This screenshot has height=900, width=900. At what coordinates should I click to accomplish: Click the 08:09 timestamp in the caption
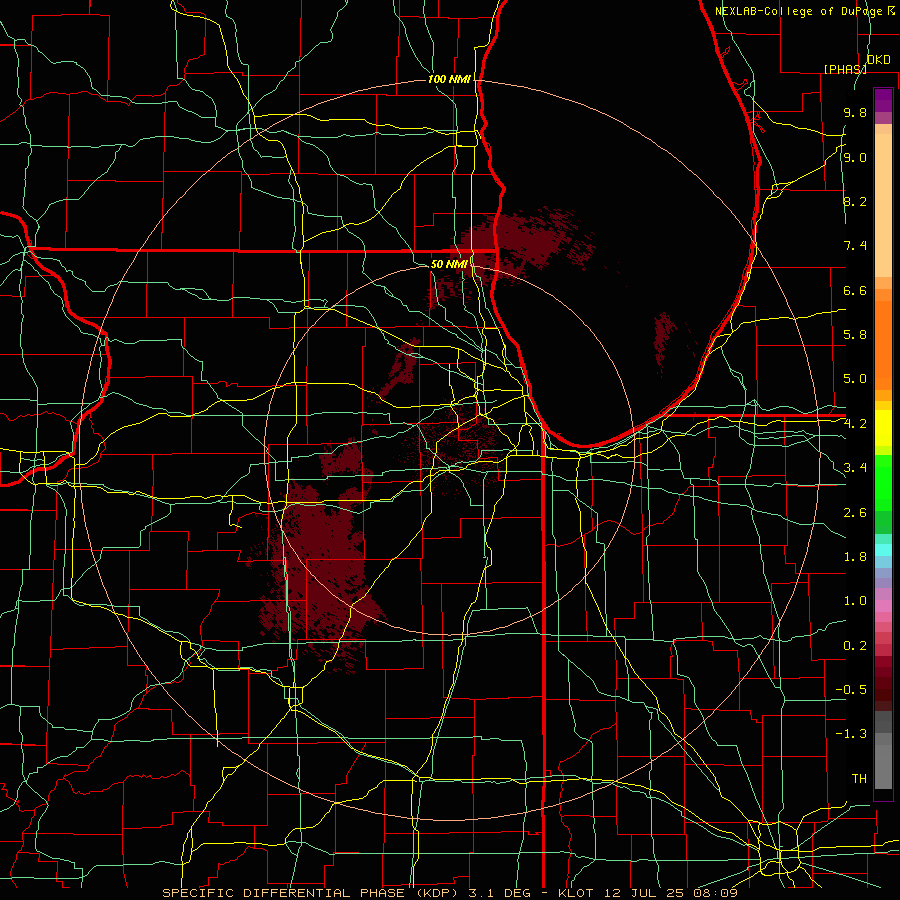pos(717,893)
